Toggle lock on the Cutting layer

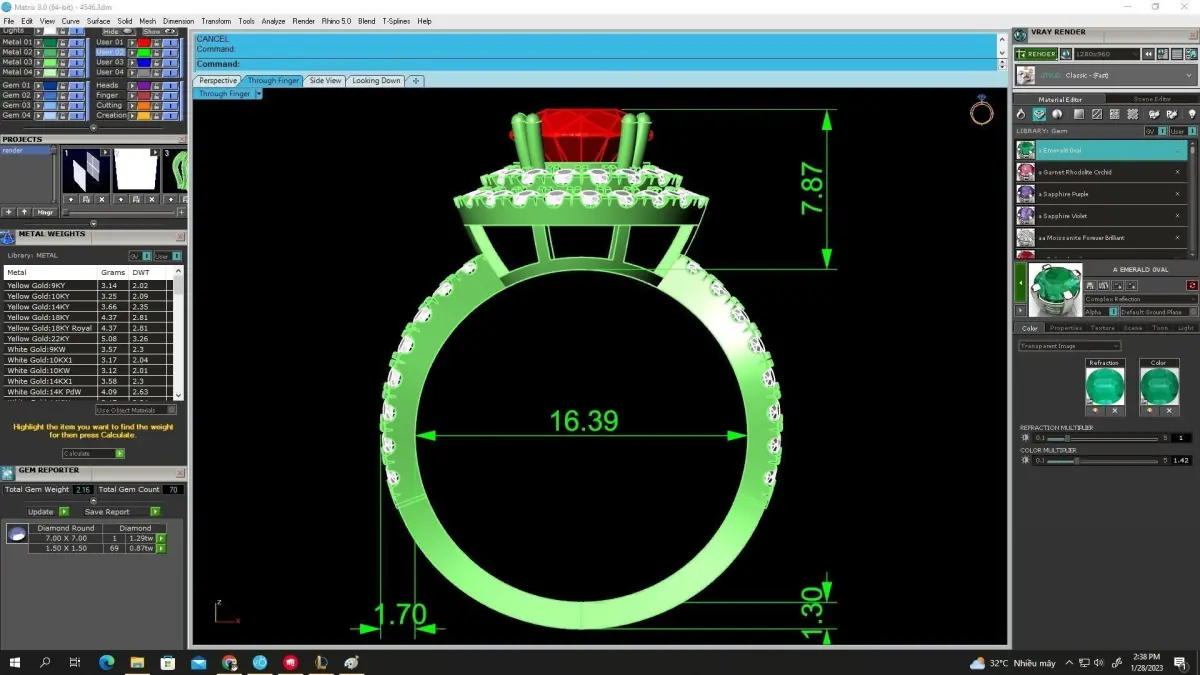click(156, 105)
